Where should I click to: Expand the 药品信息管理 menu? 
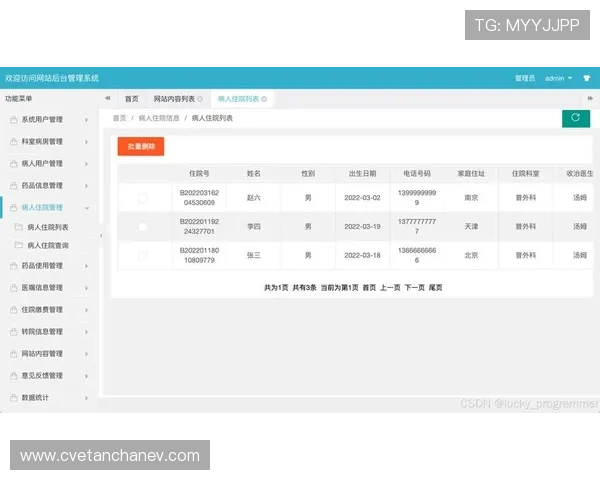pos(48,186)
